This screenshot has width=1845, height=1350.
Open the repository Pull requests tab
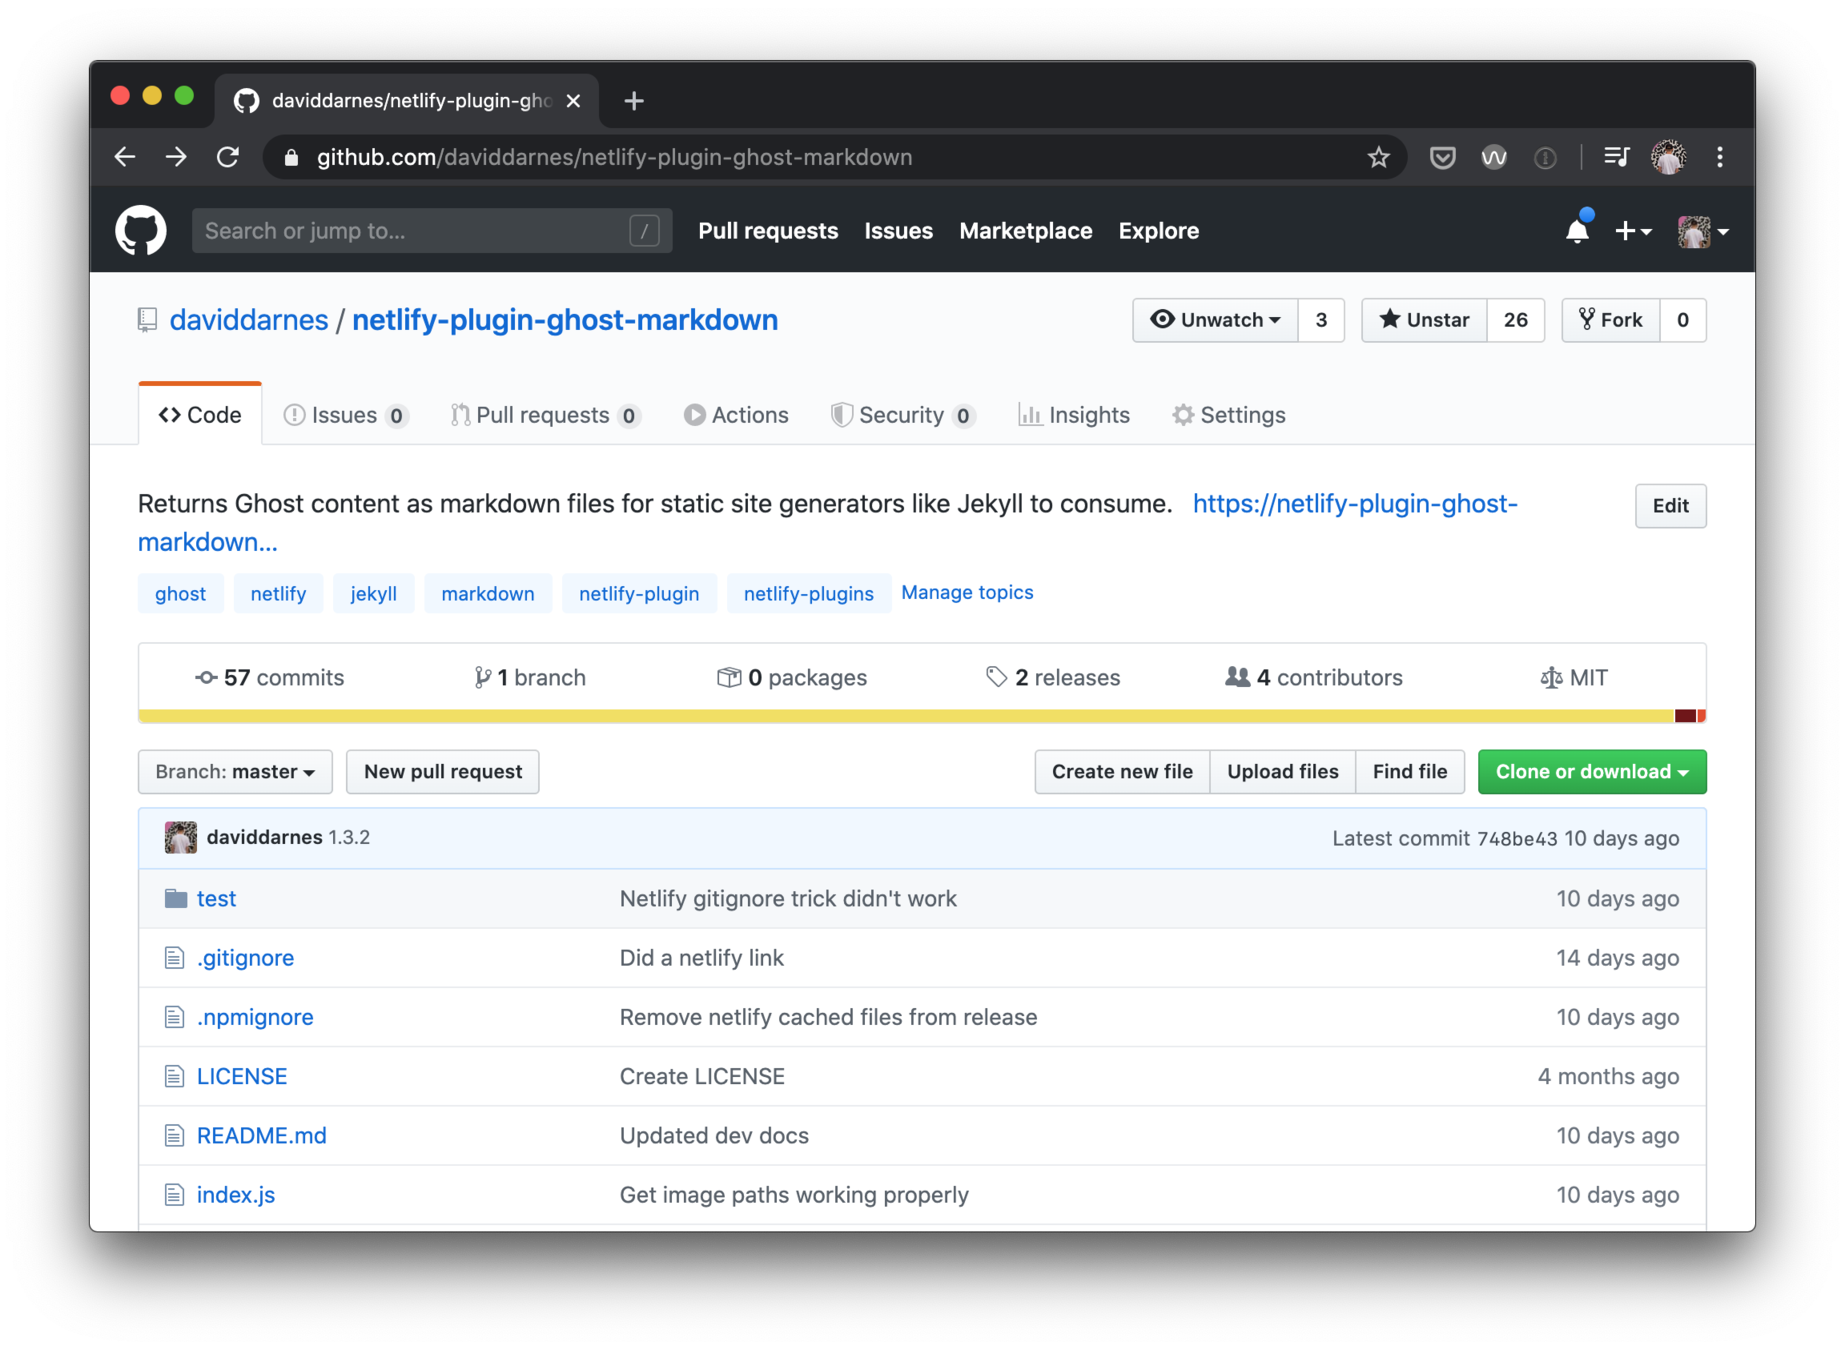[x=545, y=415]
